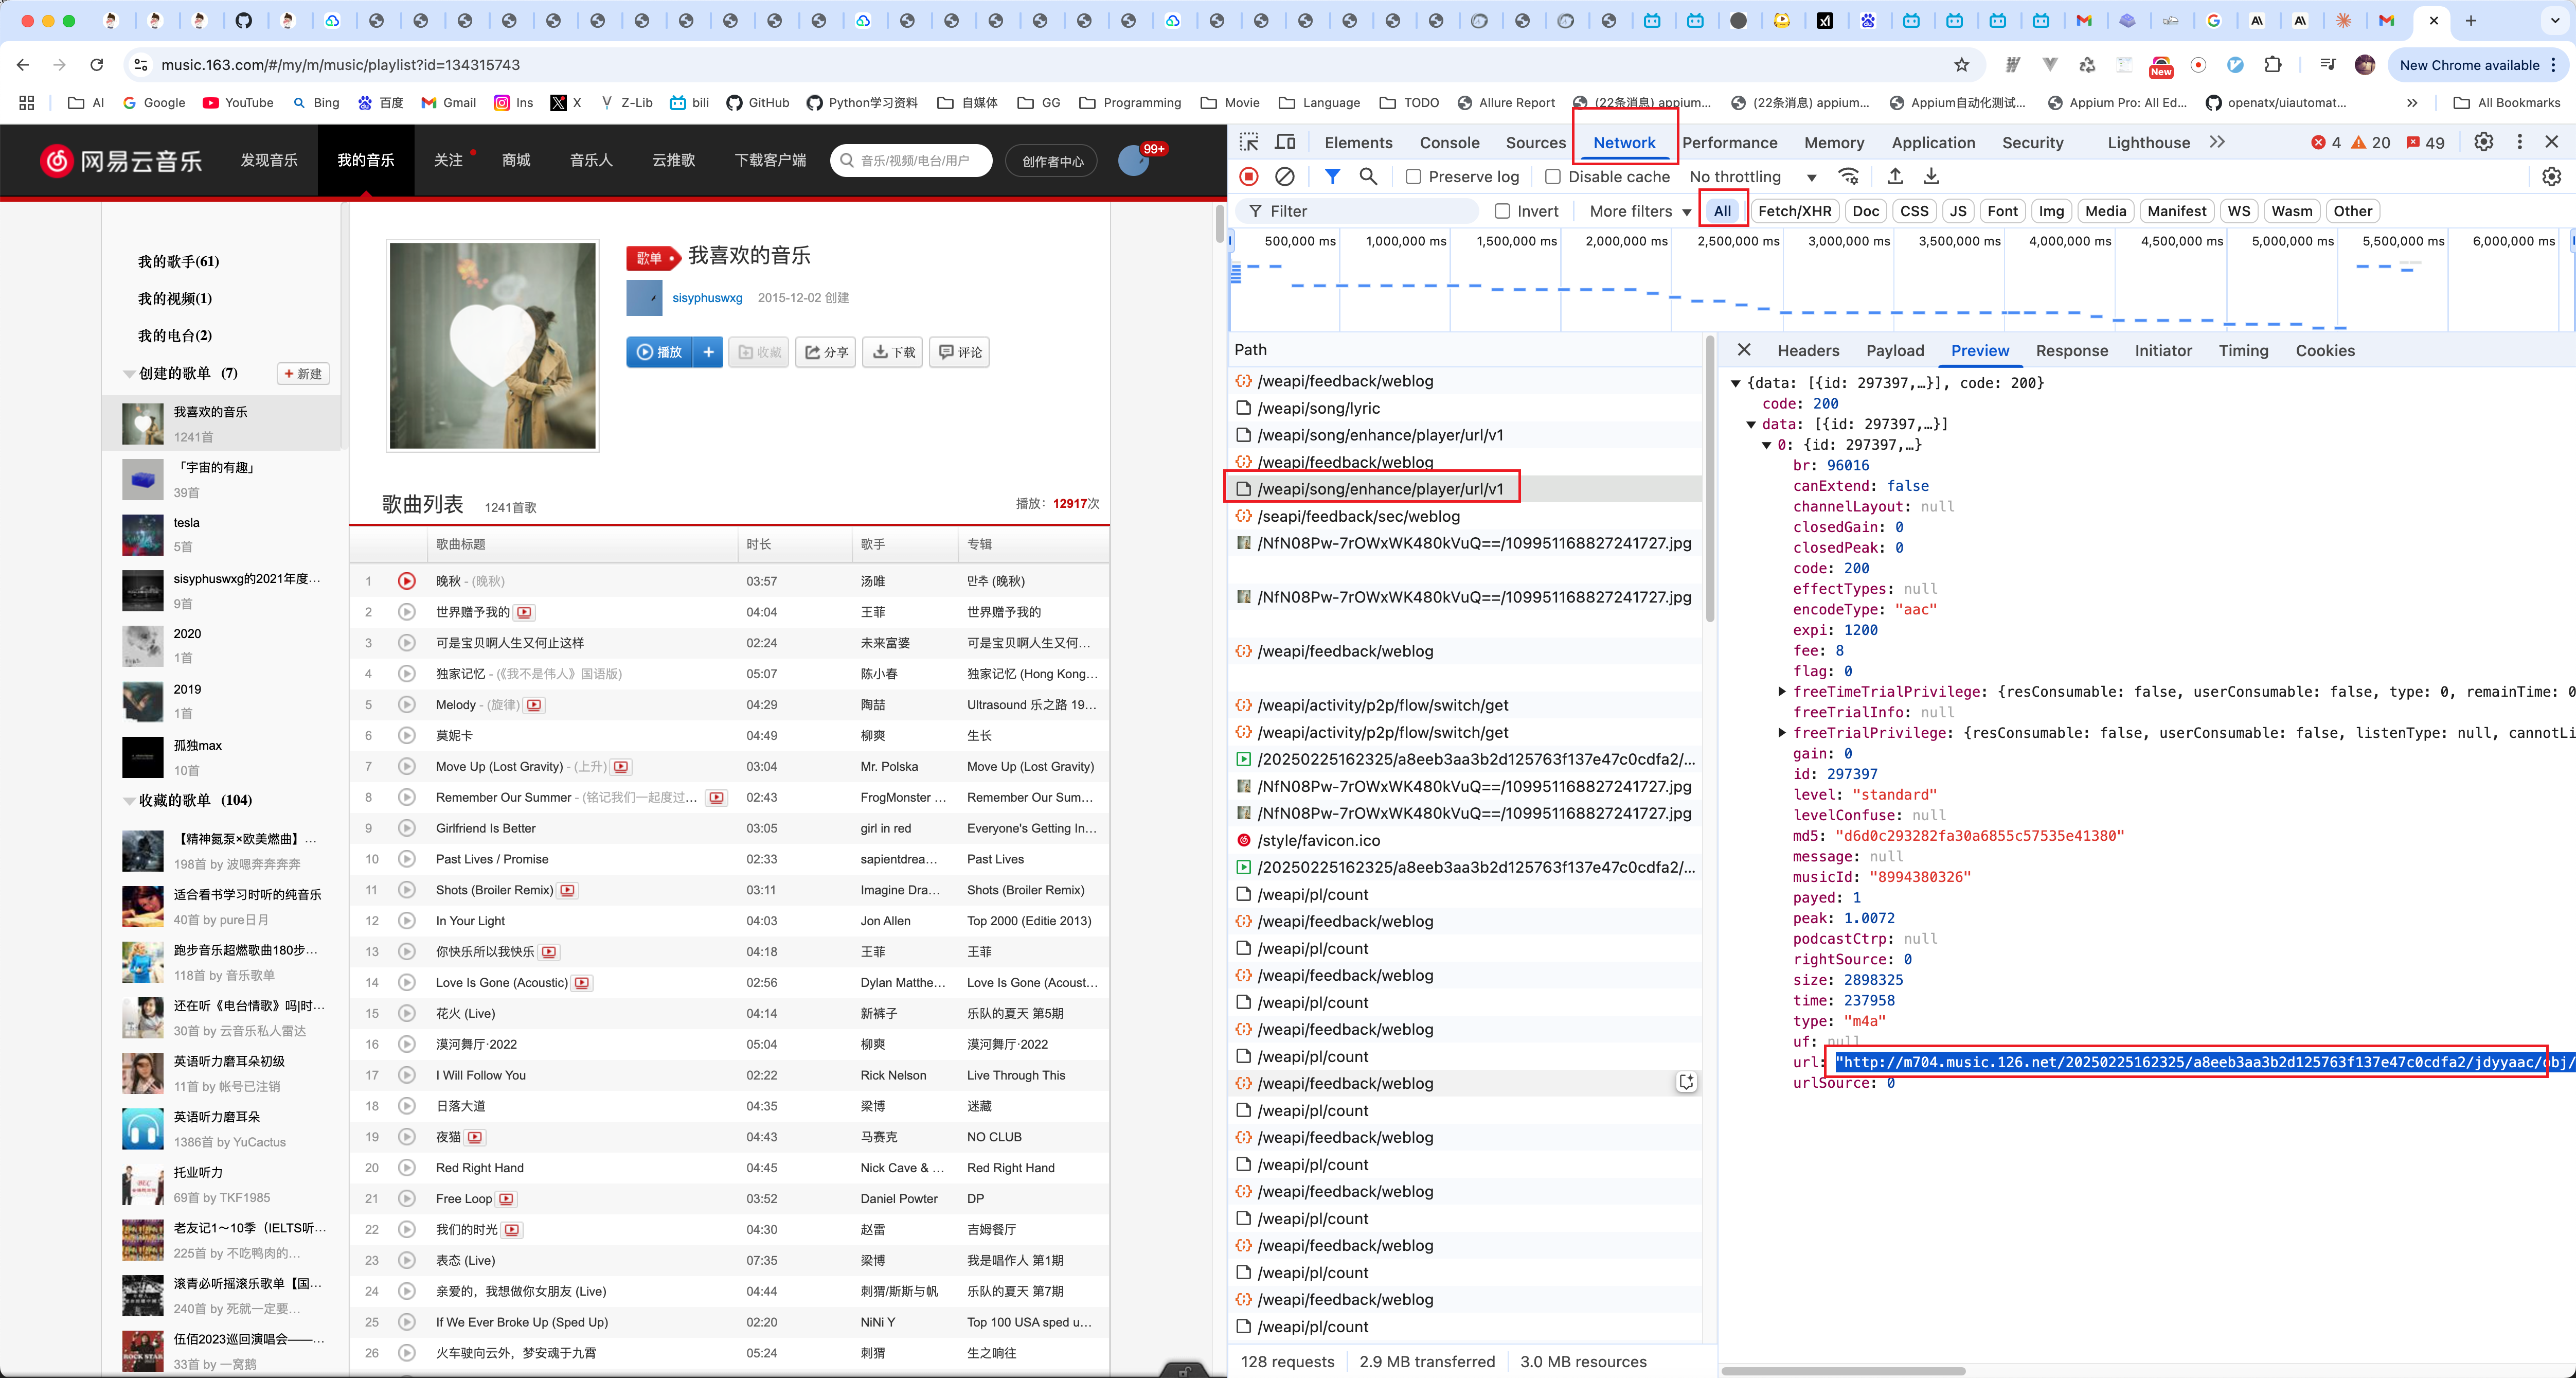Play song 莫妮卡 with its play icon
This screenshot has height=1378, width=2576.
click(x=406, y=735)
